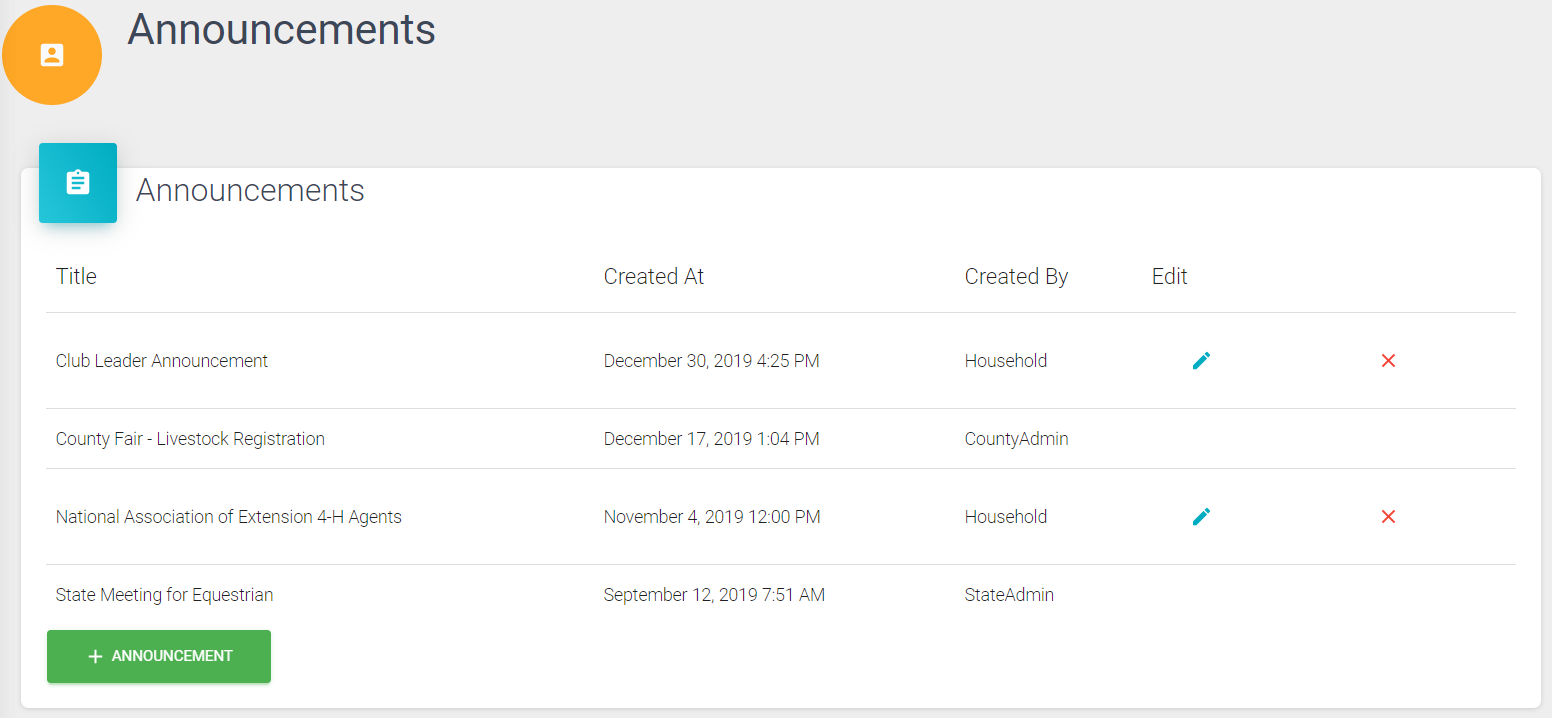Click the teal clipboard Announcements icon
Screen dimensions: 1552x718
(x=78, y=183)
